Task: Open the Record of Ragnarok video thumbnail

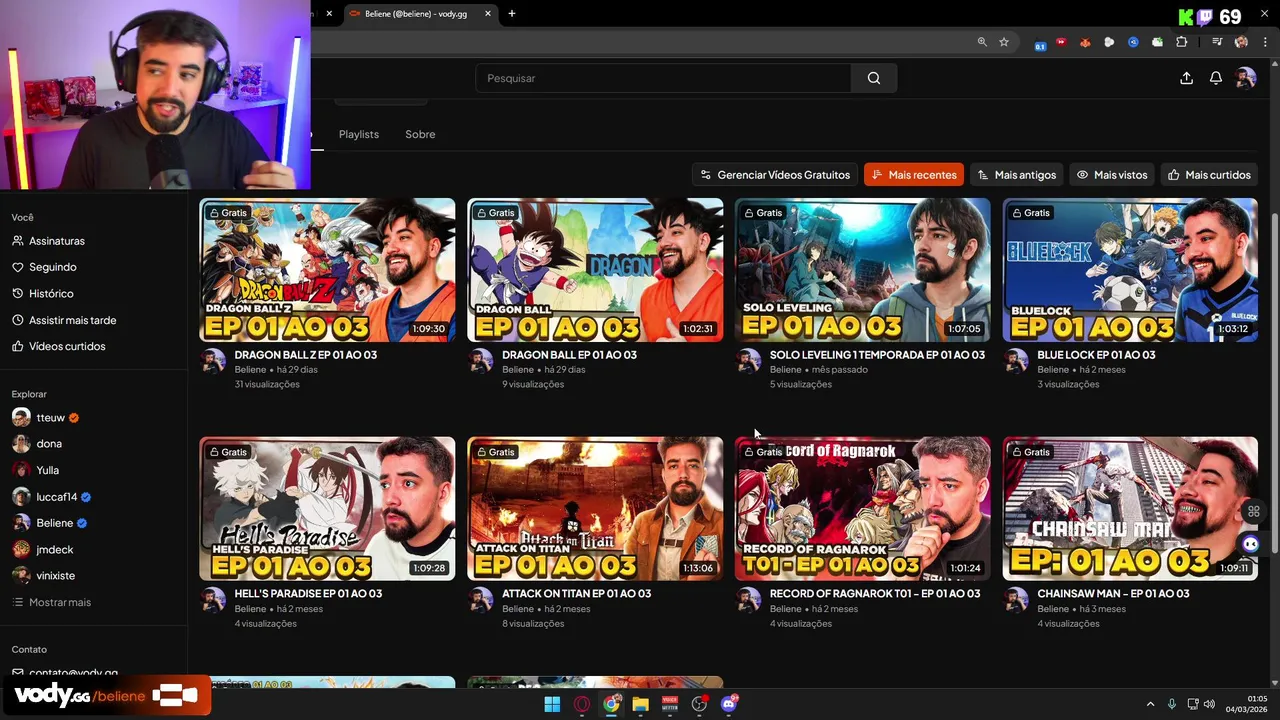Action: click(863, 509)
